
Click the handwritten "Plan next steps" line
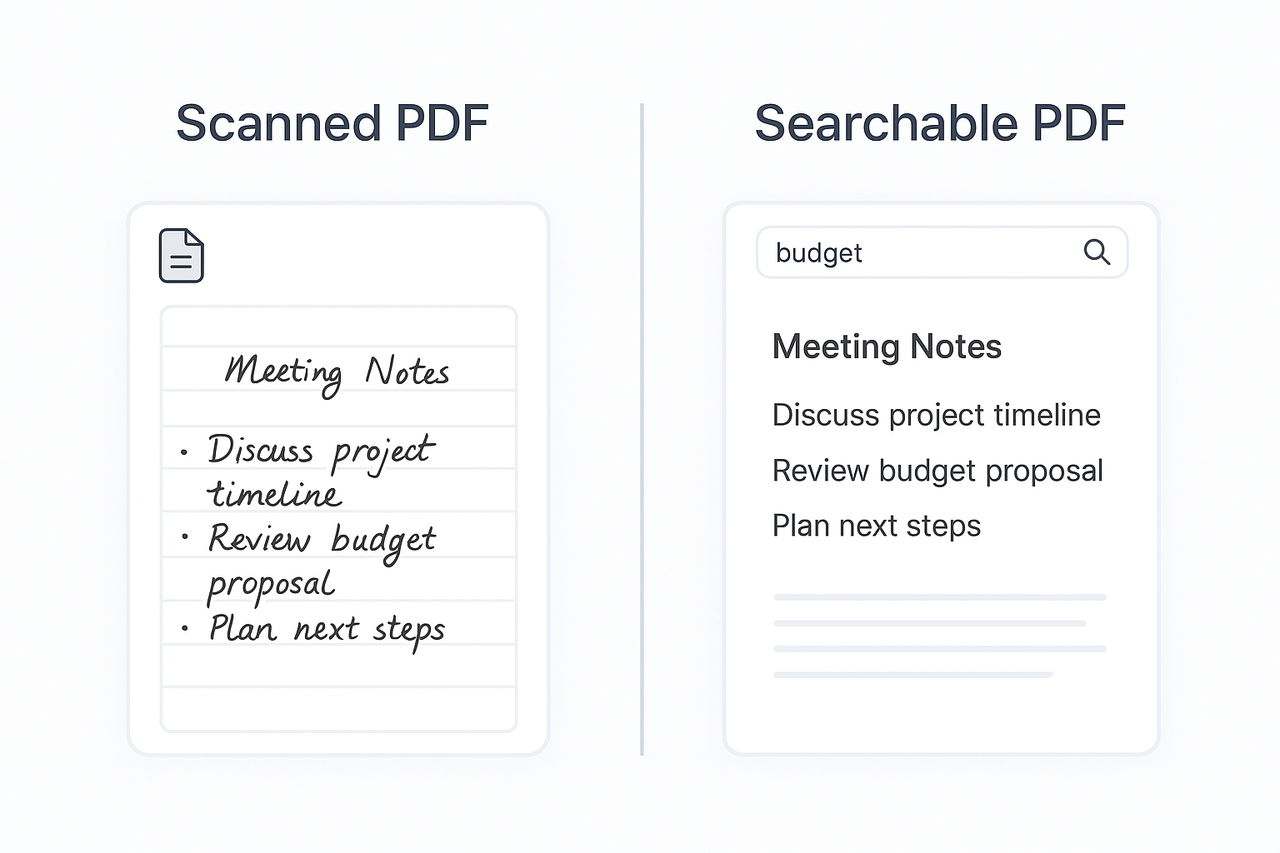tap(326, 630)
